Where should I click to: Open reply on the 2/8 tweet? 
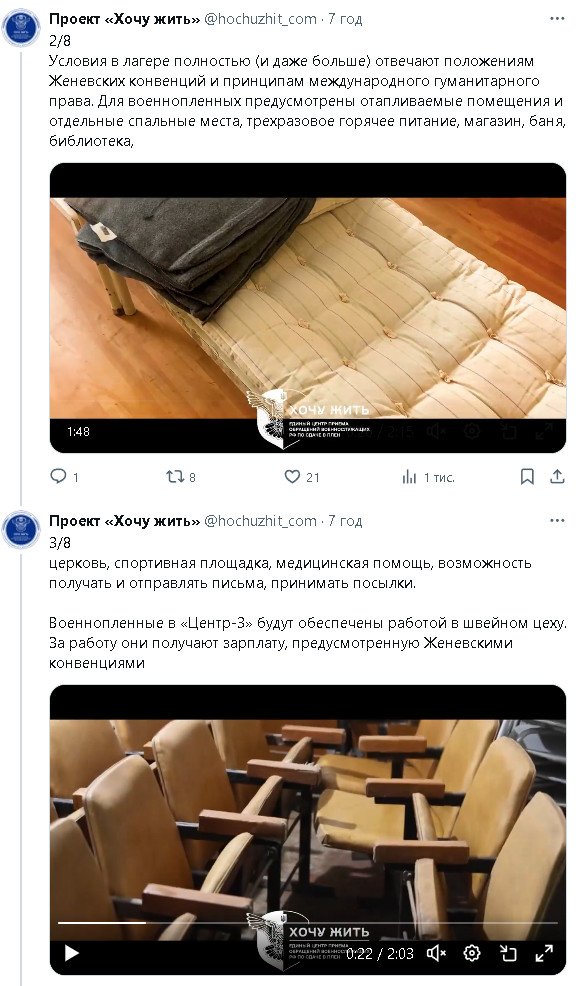pyautogui.click(x=58, y=477)
